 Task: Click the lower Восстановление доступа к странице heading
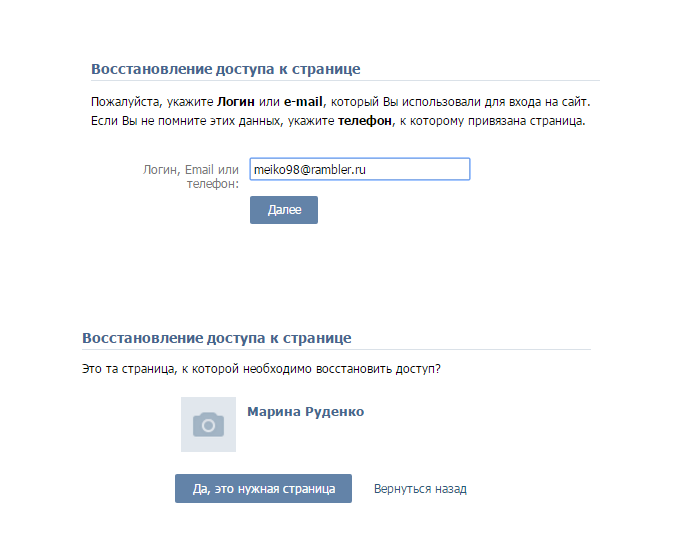(x=217, y=338)
